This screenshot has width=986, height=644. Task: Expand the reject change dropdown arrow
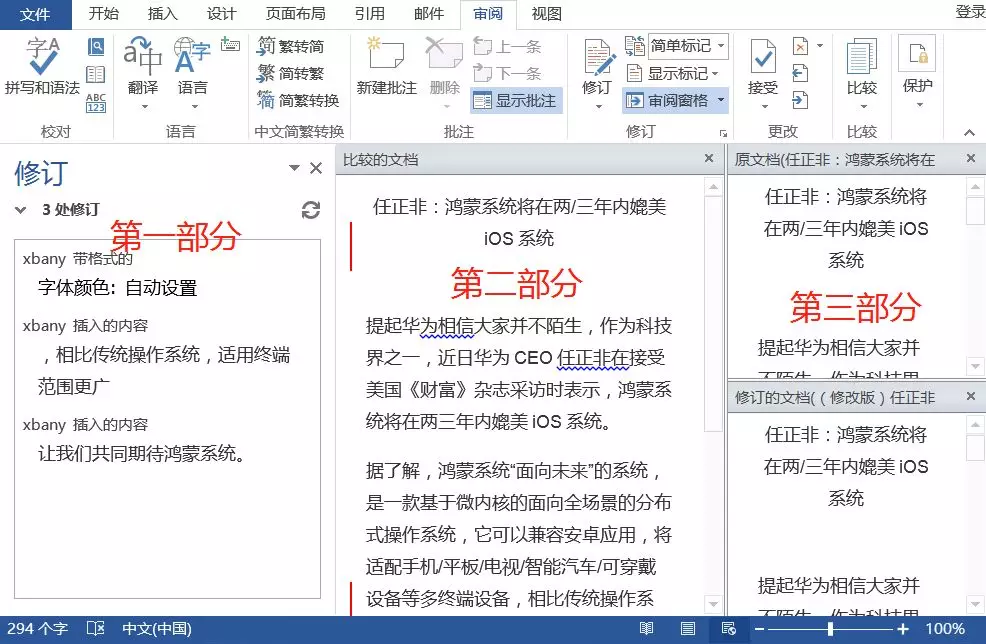pos(819,46)
